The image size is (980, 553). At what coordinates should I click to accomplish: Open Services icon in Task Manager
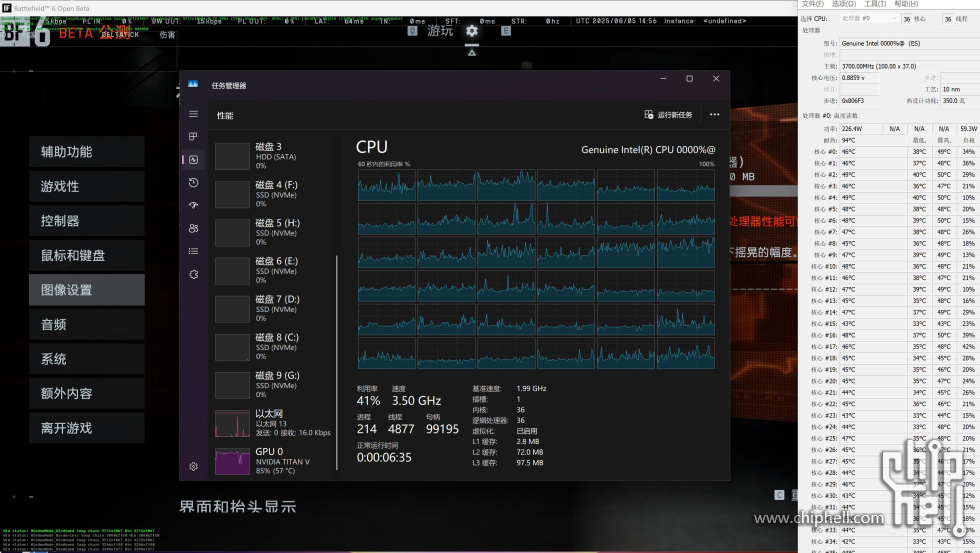(194, 274)
